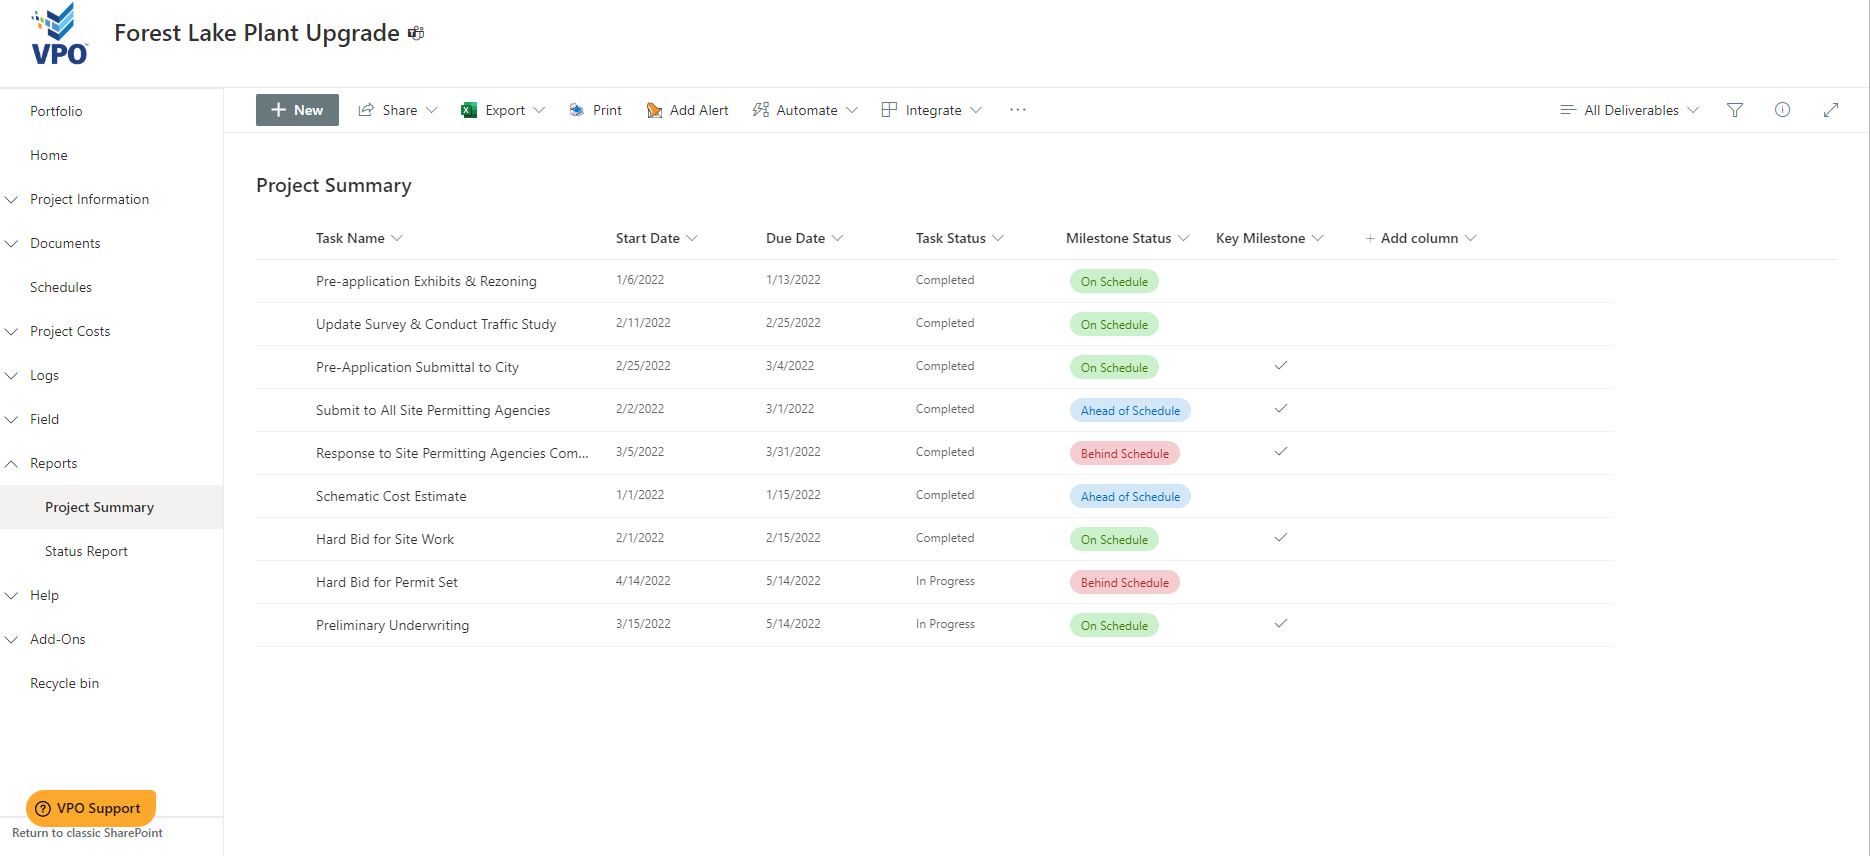Click the VPO Support button
Image resolution: width=1870 pixels, height=856 pixels.
tap(91, 808)
